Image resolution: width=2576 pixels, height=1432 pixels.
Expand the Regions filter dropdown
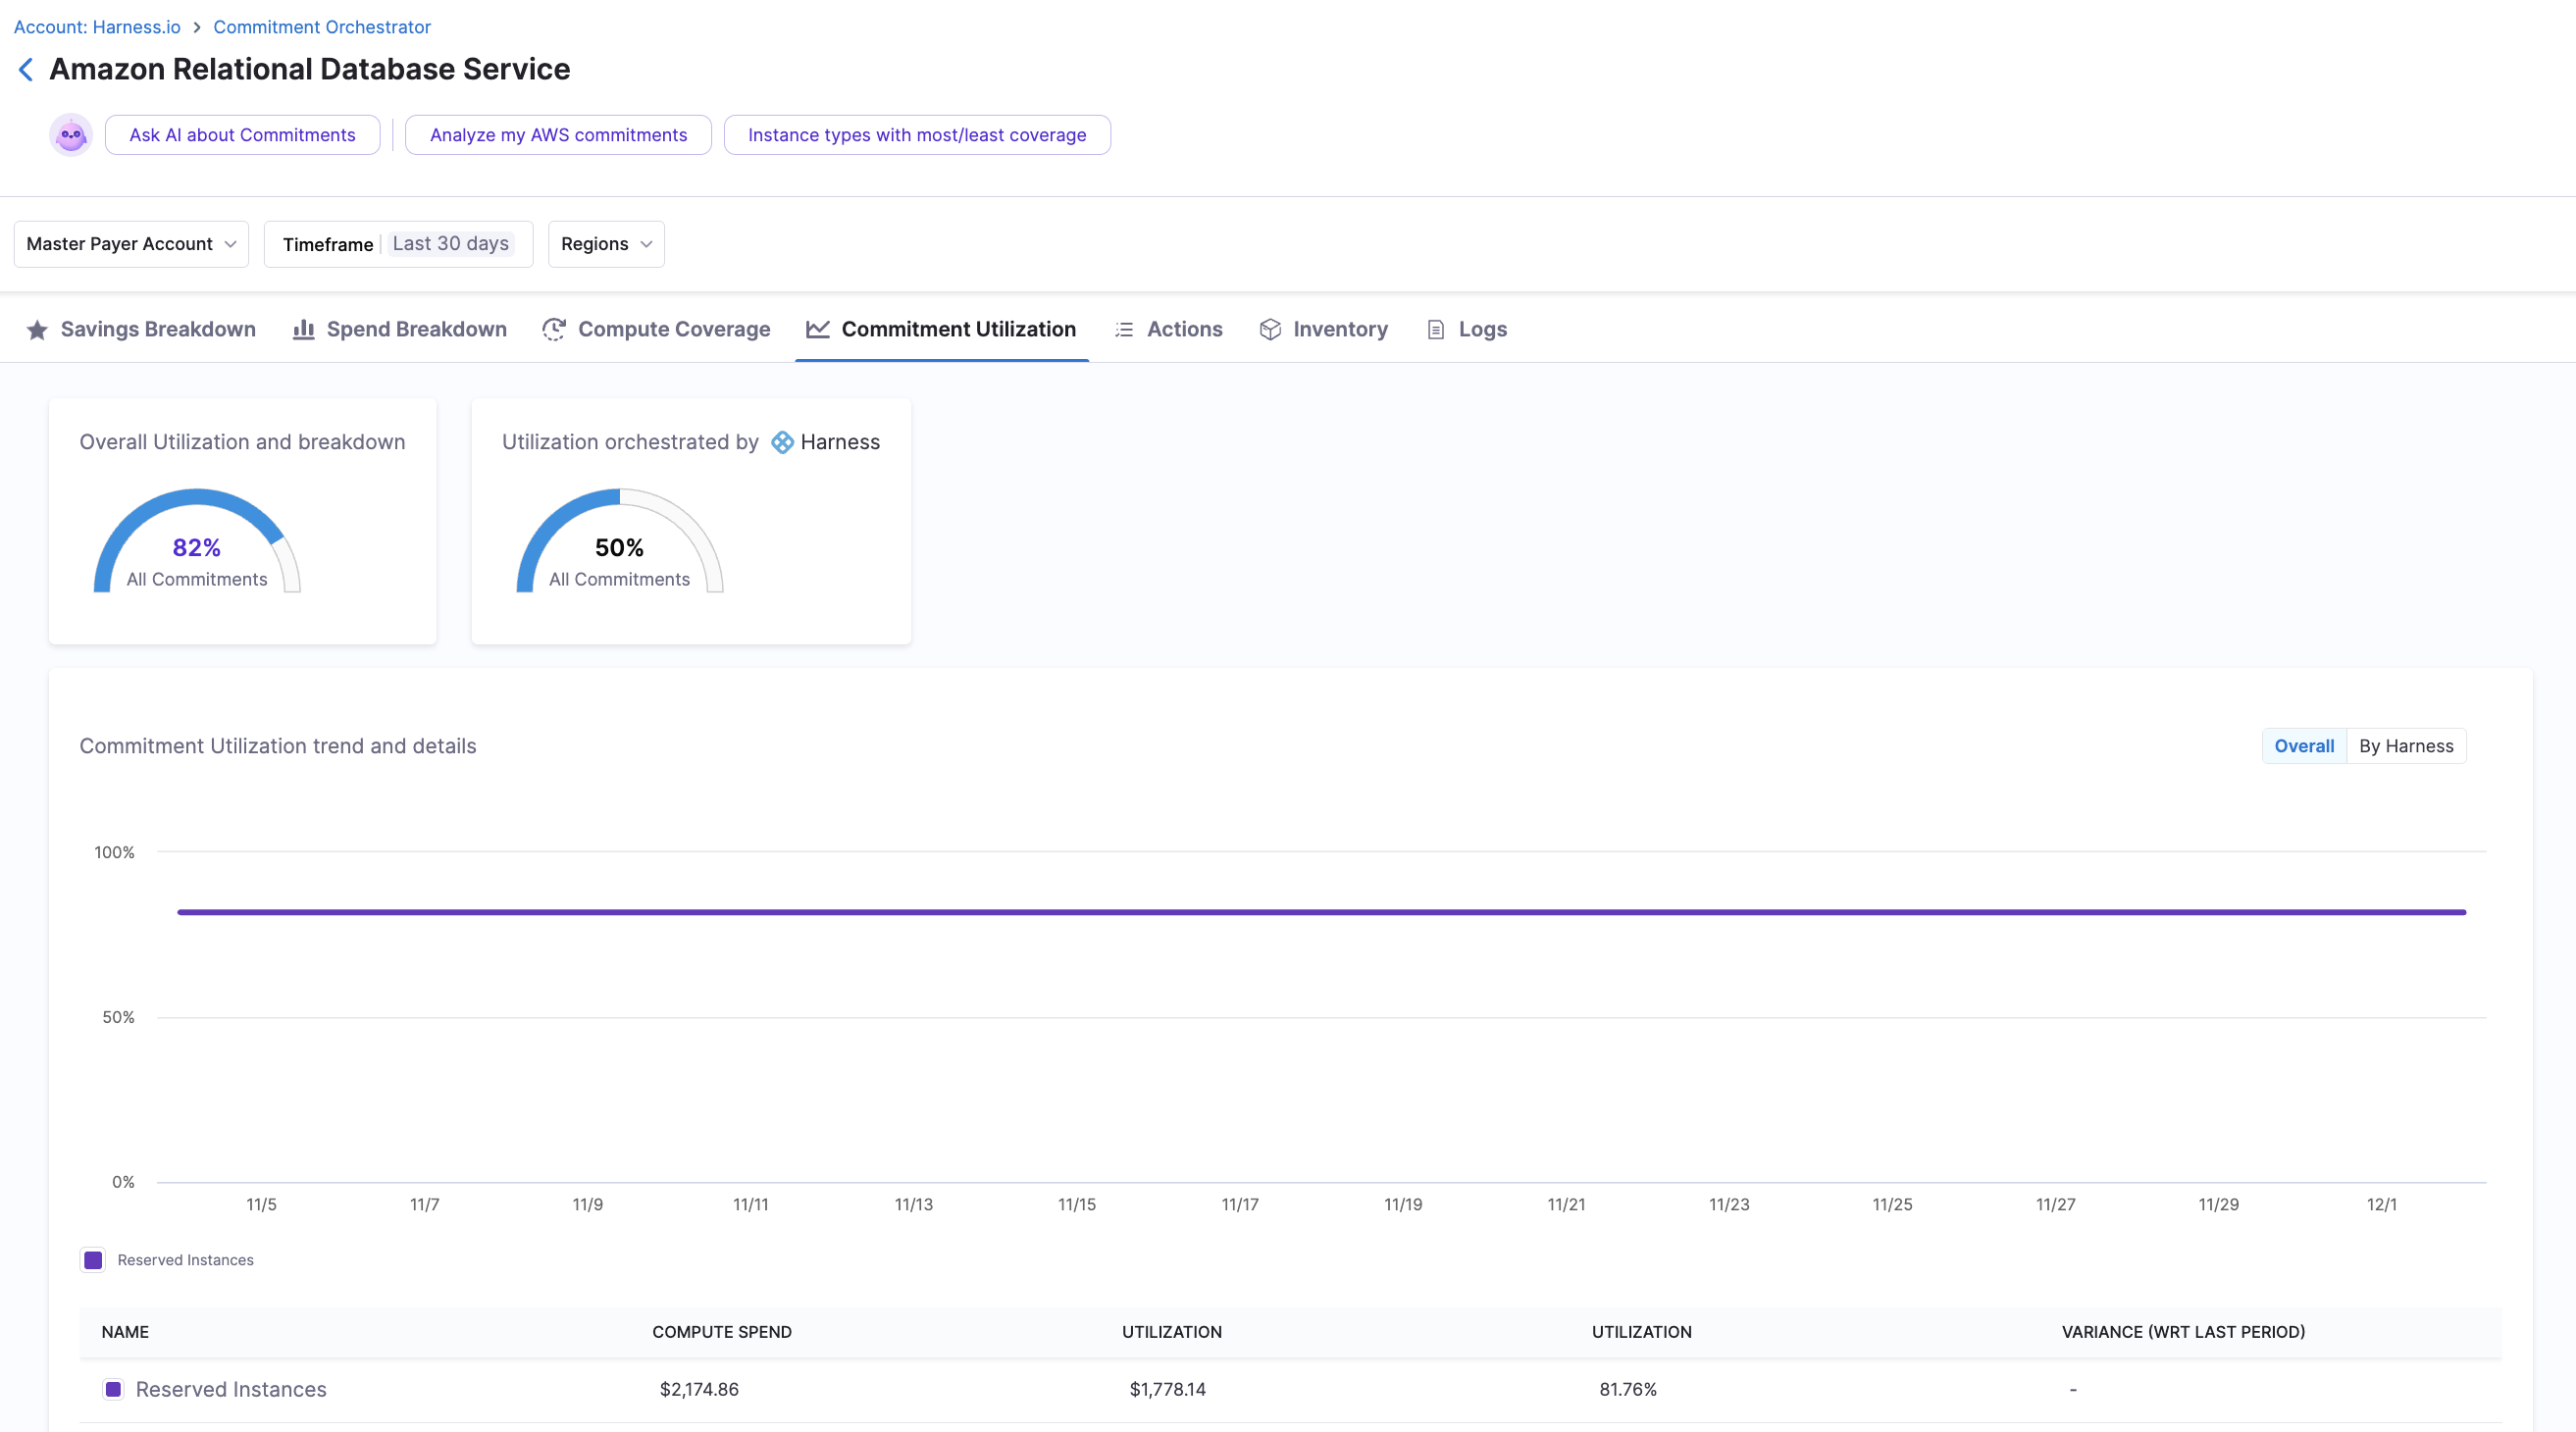[606, 244]
